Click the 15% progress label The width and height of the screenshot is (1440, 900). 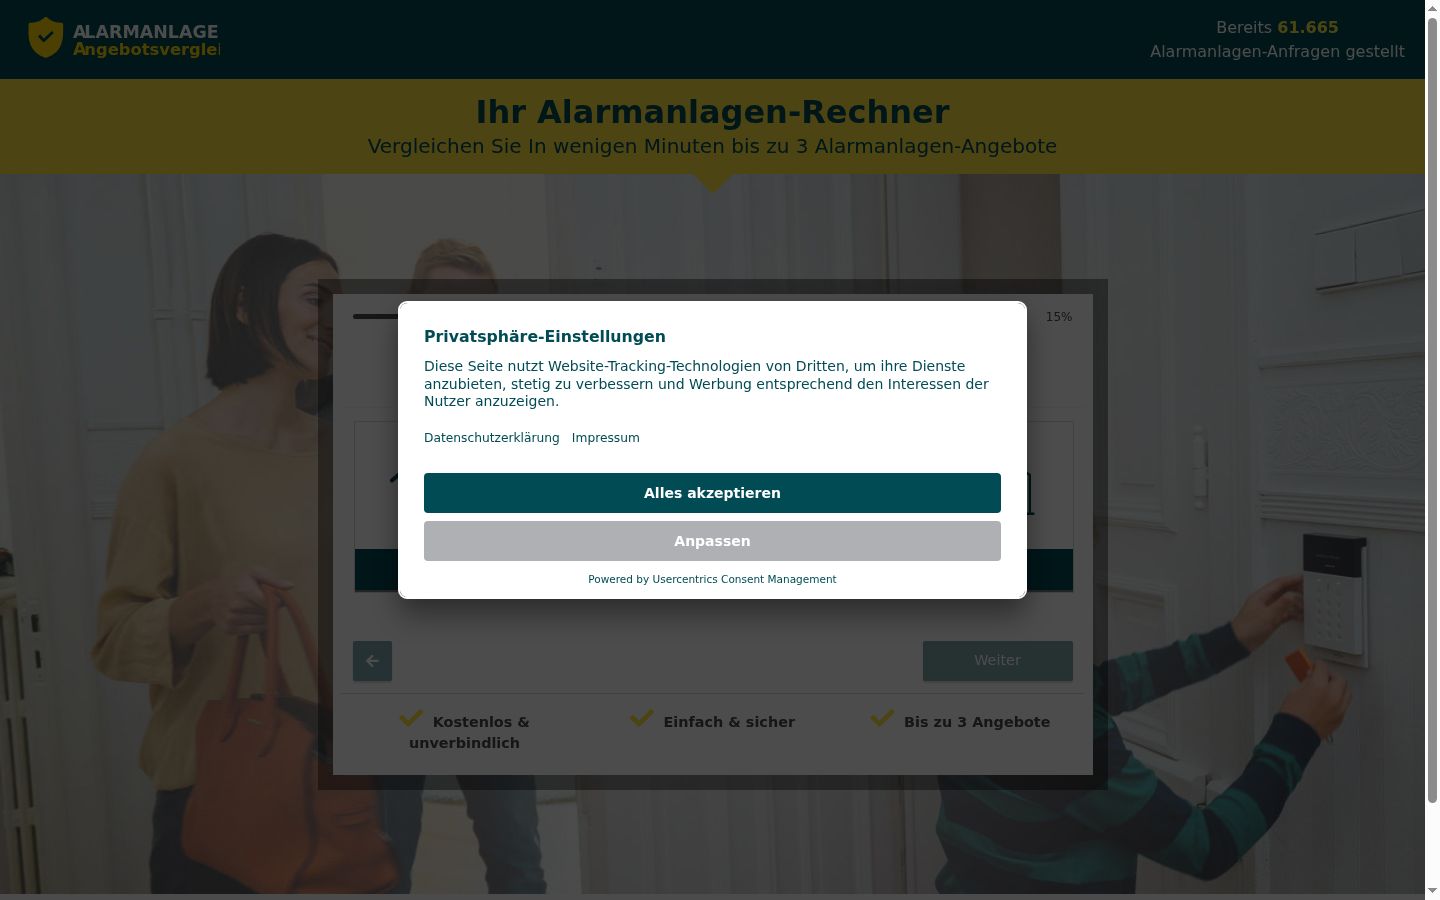coord(1058,317)
